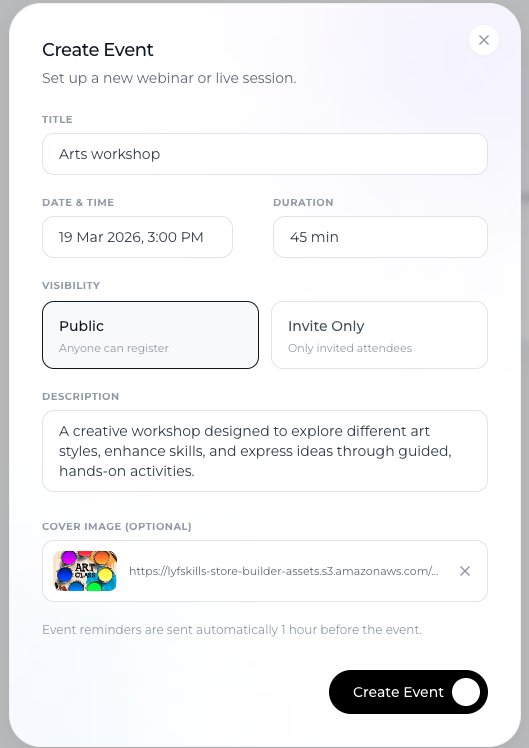This screenshot has height=748, width=529.
Task: Close the Create Event dialog
Action: point(484,40)
